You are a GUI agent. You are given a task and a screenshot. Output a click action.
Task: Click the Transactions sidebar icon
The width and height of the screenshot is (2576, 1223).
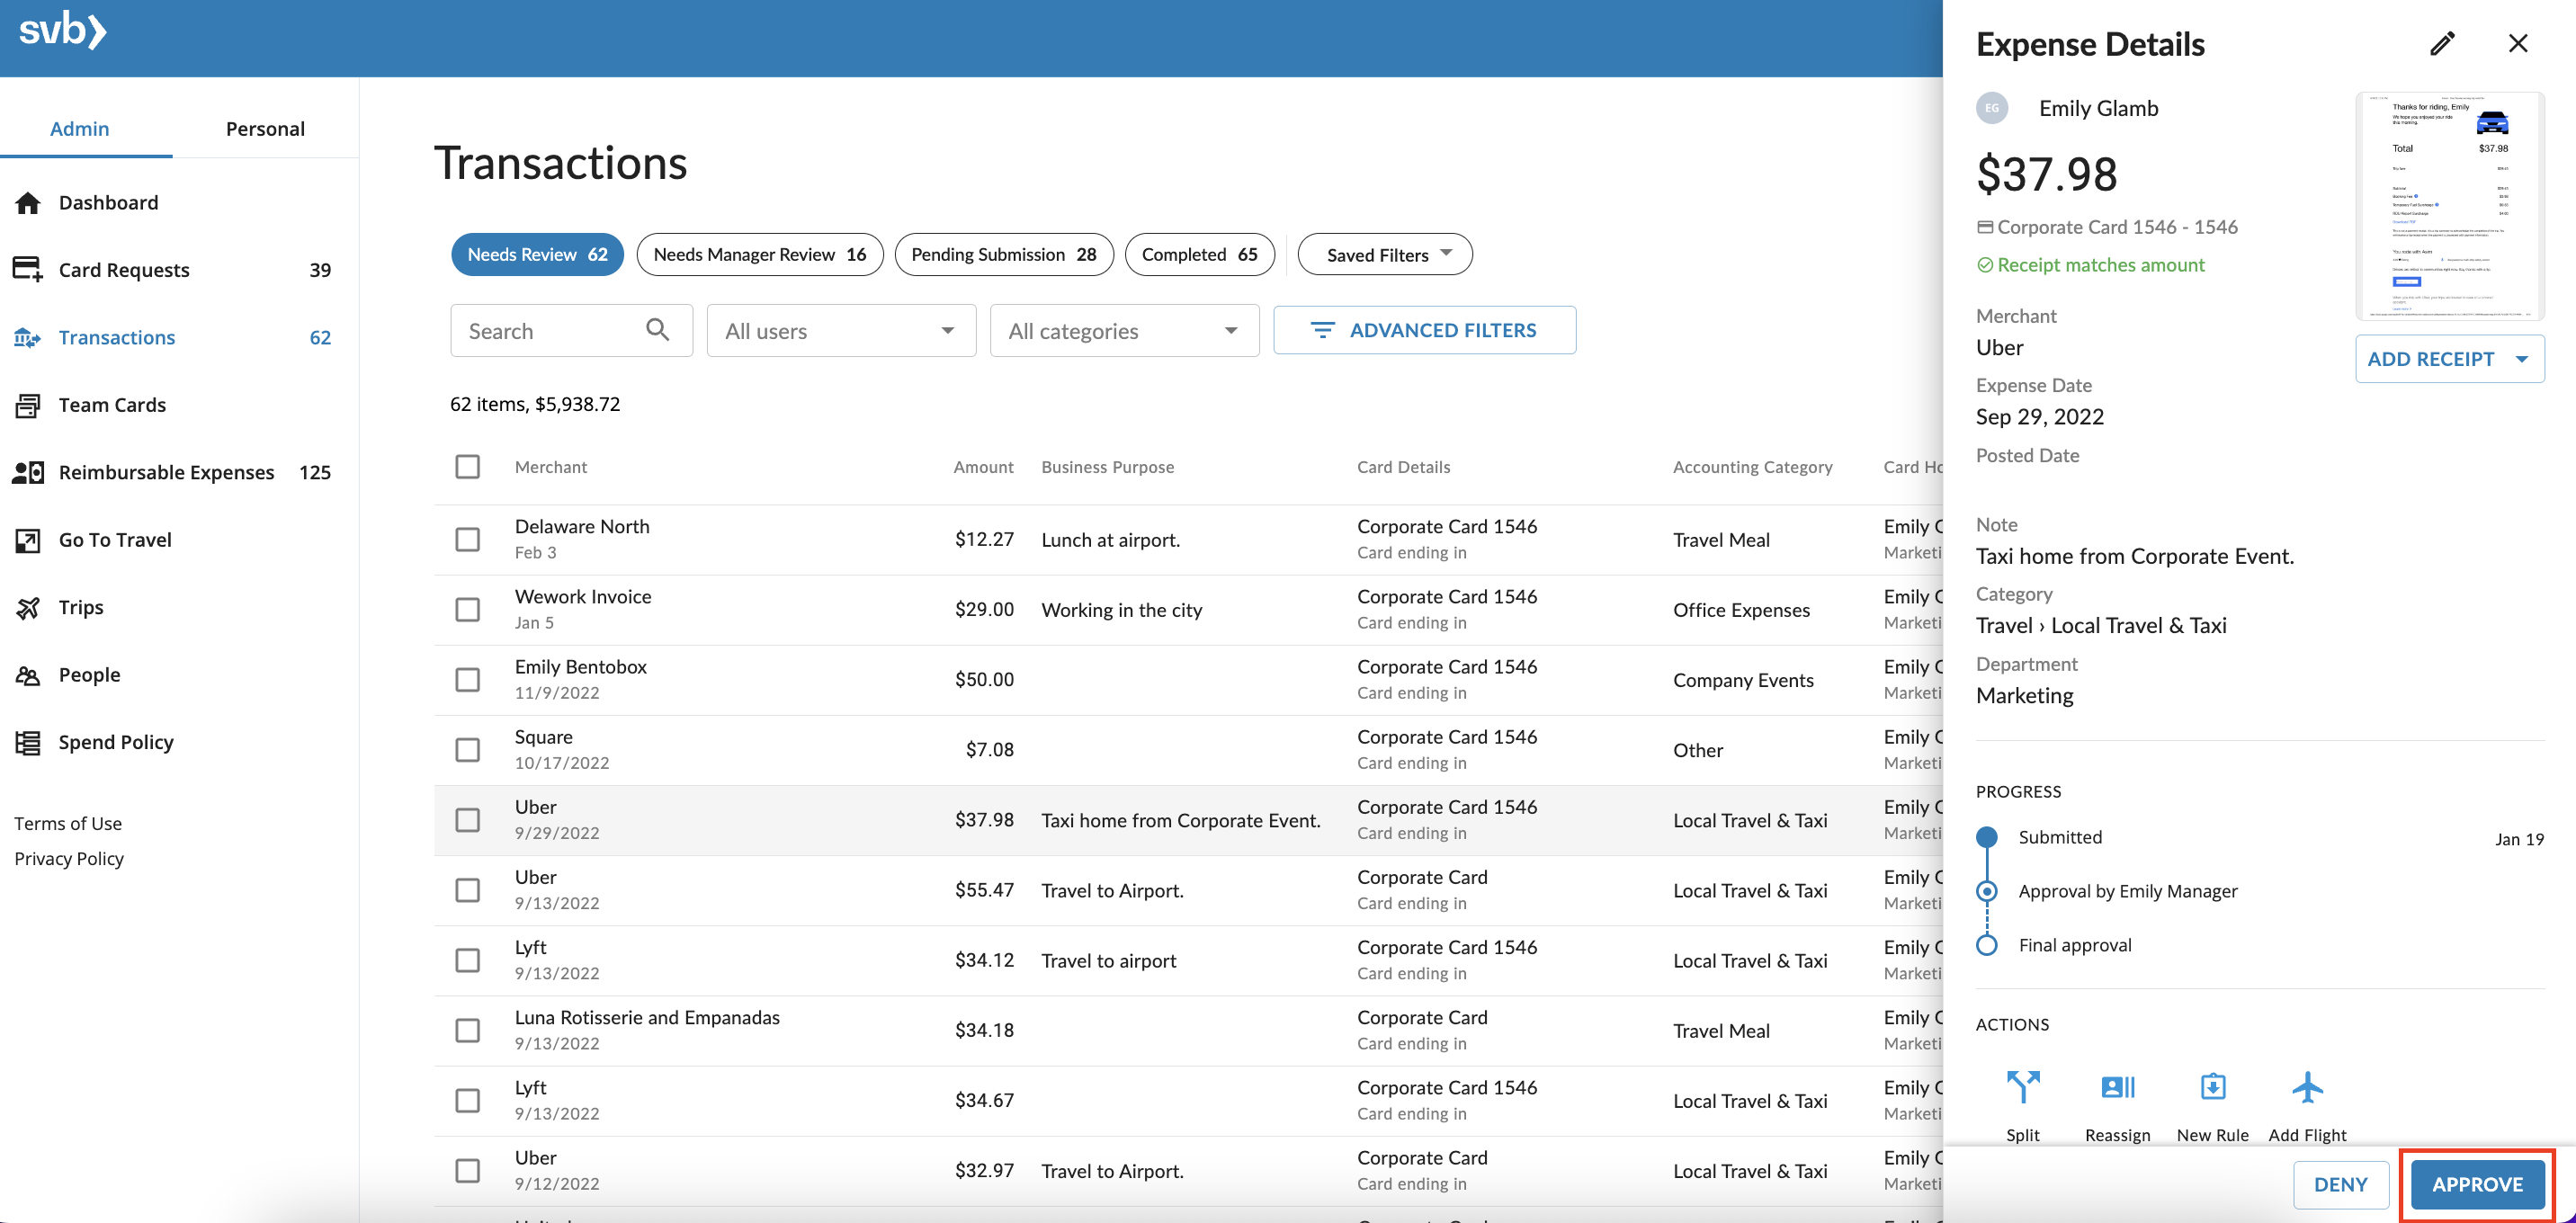pyautogui.click(x=28, y=338)
